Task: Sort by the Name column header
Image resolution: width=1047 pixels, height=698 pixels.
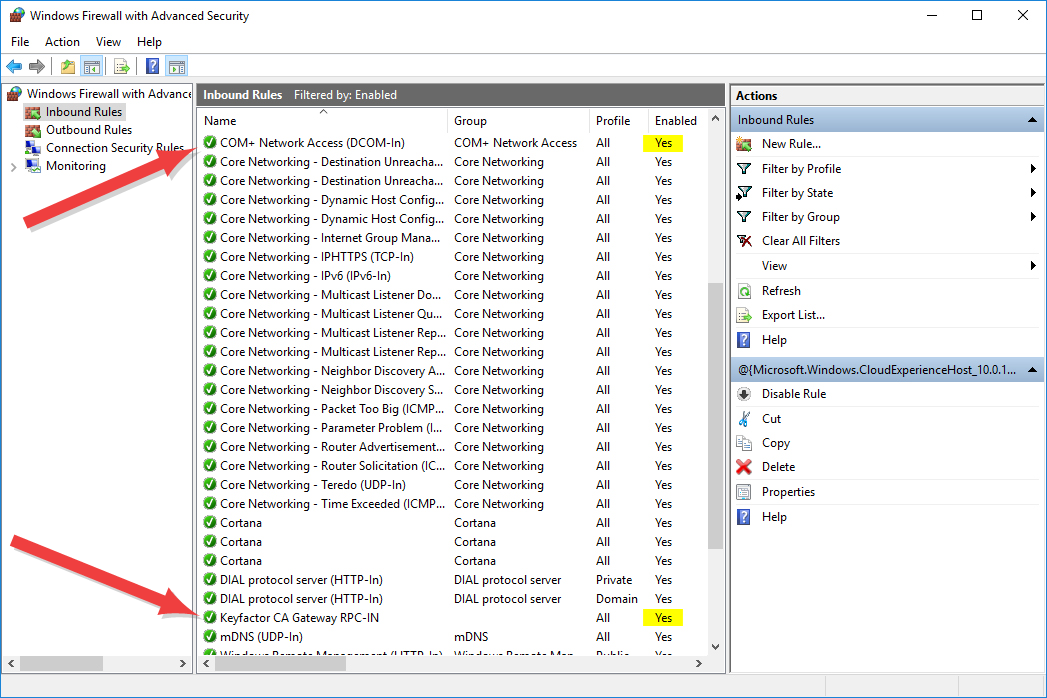Action: coord(323,120)
